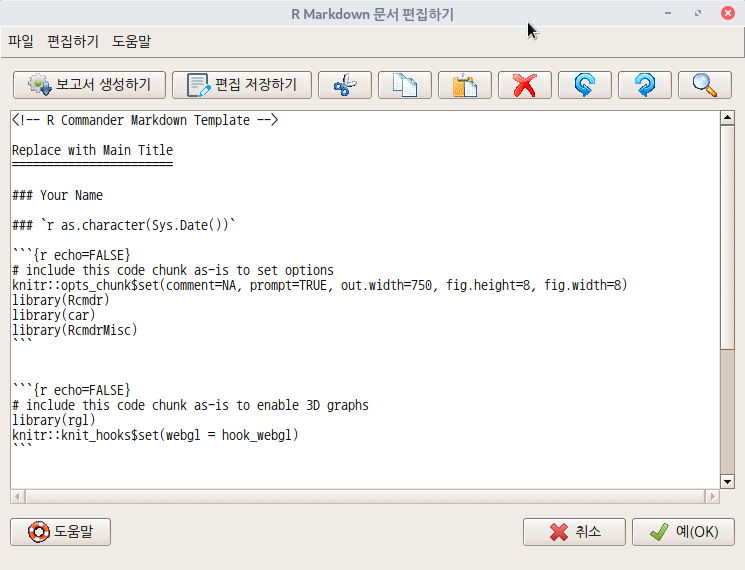The width and height of the screenshot is (745, 570).
Task: Open the 도움말 menu in menu bar
Action: (131, 41)
